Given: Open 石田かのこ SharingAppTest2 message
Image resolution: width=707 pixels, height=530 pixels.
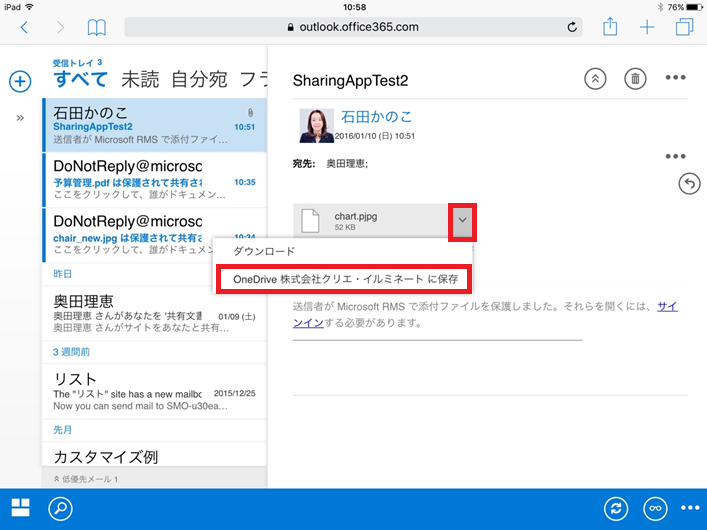Looking at the screenshot, I should tap(155, 125).
